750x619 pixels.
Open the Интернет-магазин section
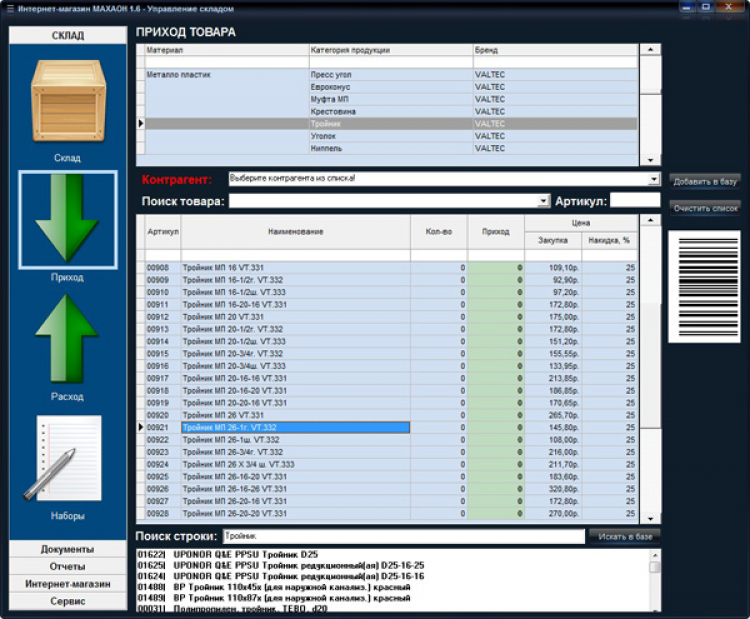(67, 584)
